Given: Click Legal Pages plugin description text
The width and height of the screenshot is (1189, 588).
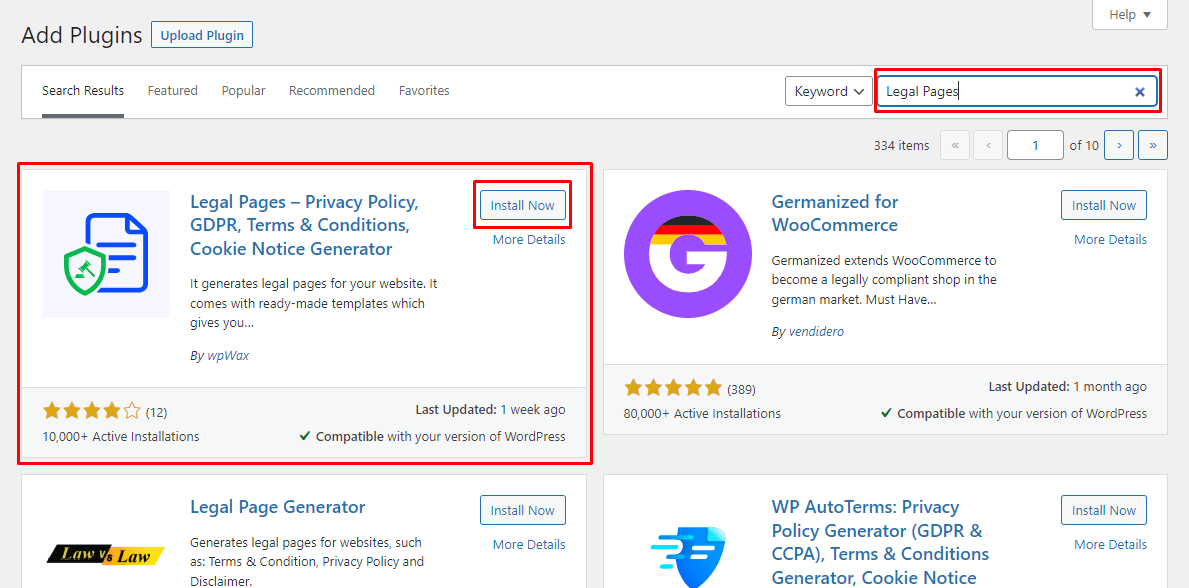Looking at the screenshot, I should point(313,303).
